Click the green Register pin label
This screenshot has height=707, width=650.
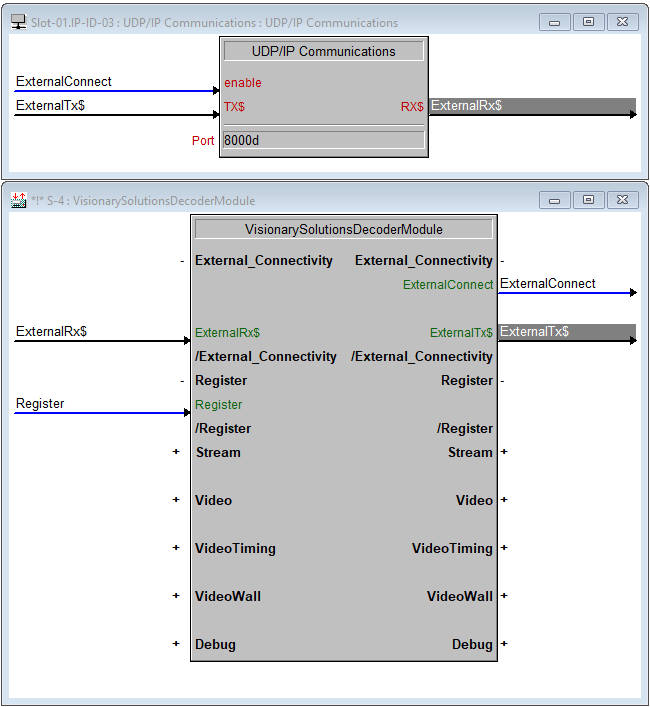click(218, 405)
